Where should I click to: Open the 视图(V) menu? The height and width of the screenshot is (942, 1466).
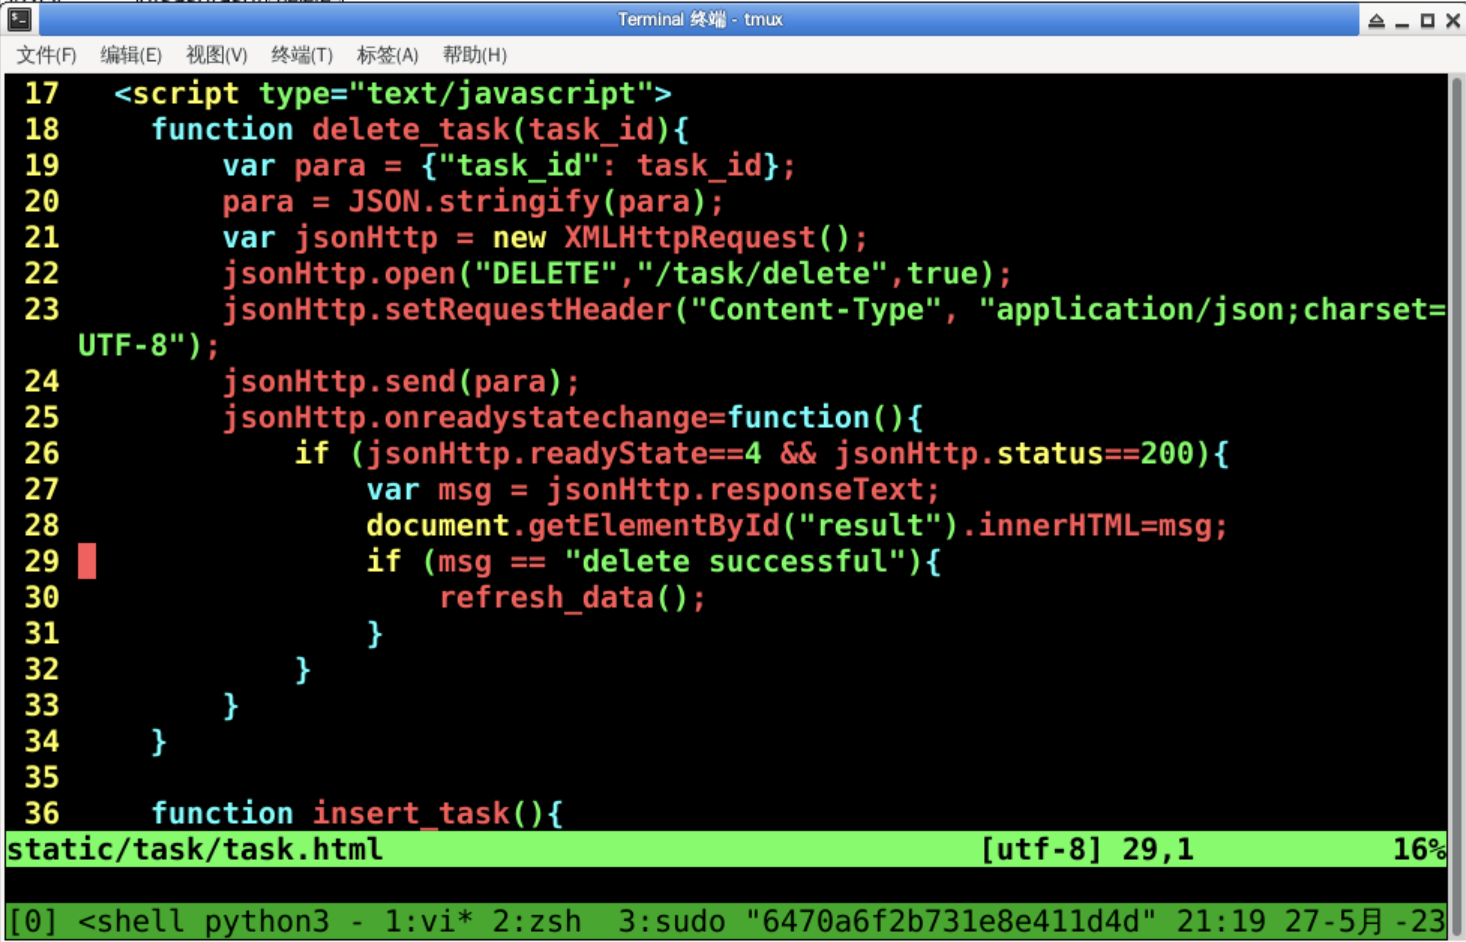[x=216, y=55]
